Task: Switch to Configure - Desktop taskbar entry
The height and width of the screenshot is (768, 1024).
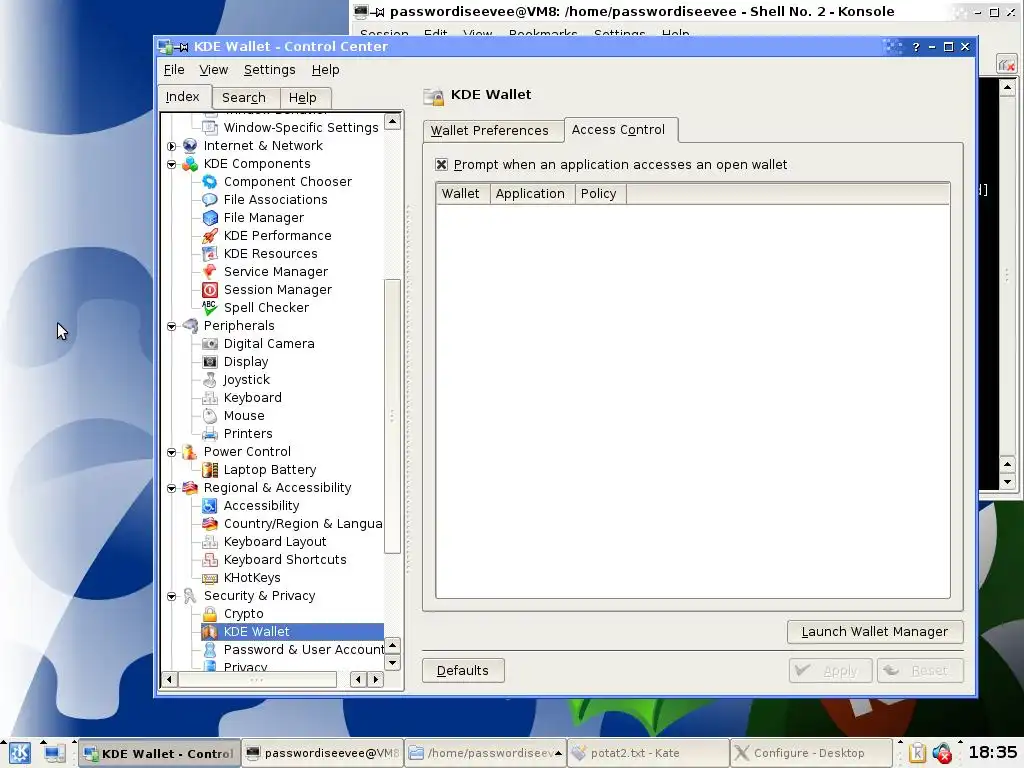Action: pyautogui.click(x=810, y=753)
